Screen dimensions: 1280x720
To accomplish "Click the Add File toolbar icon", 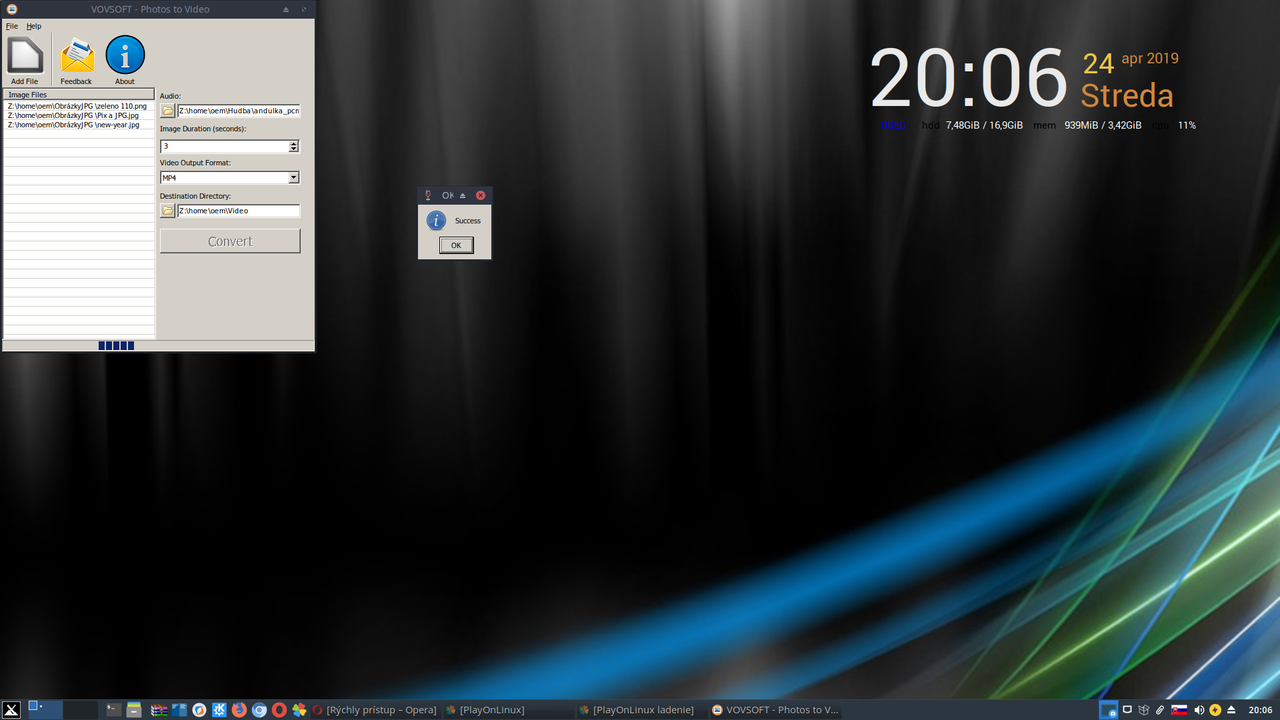I will point(25,56).
